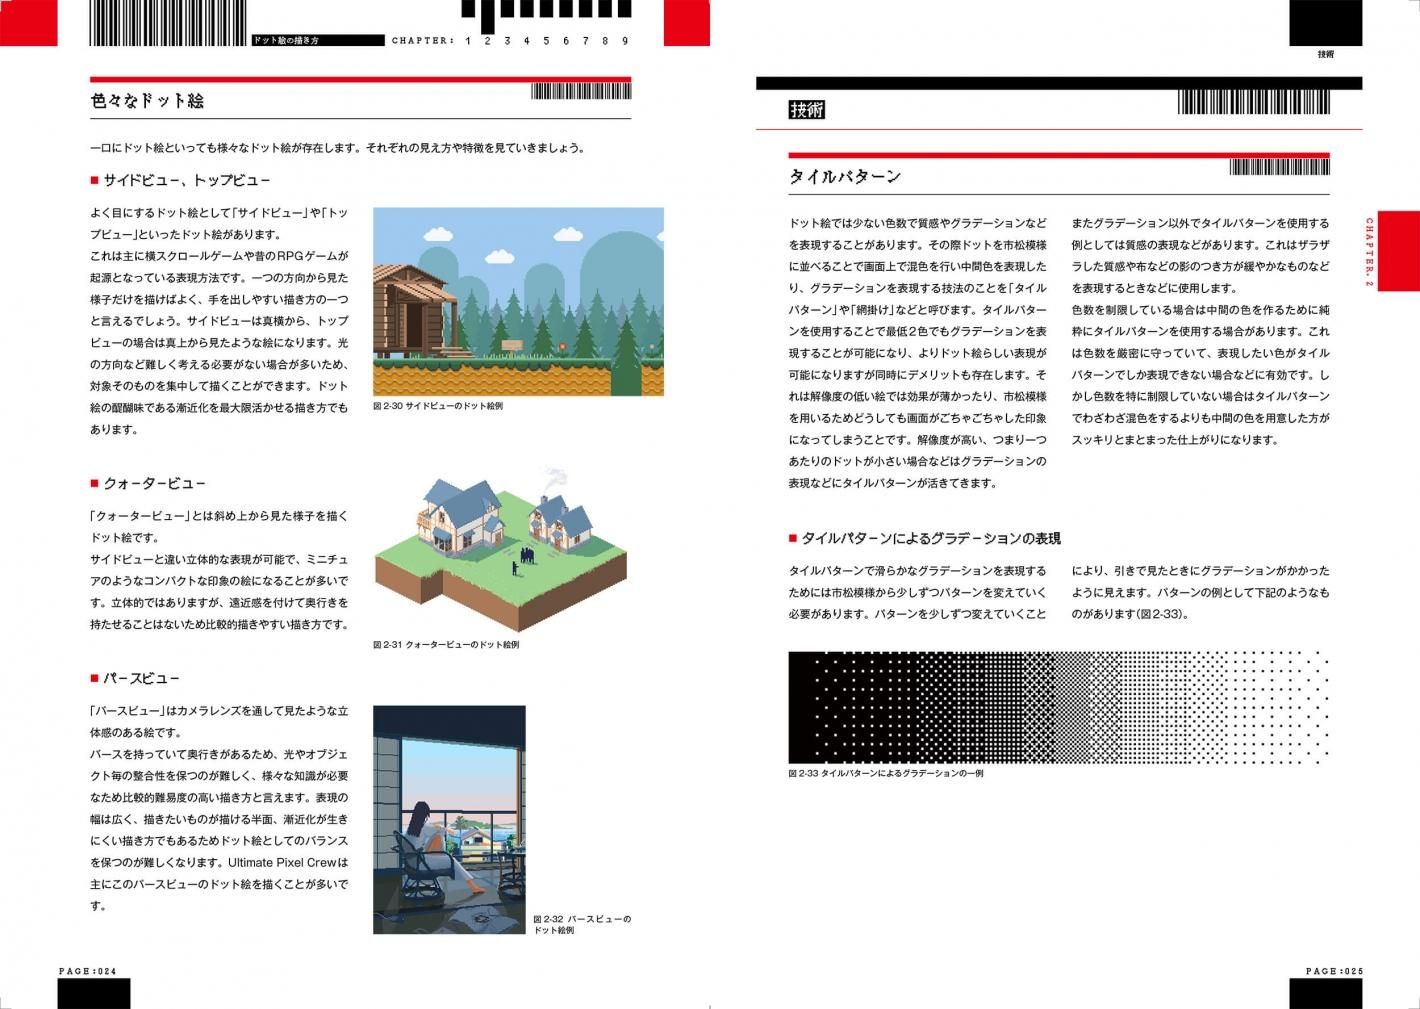Click the small '技術' label under top-right black square
1420x1009 pixels.
[x=1325, y=54]
